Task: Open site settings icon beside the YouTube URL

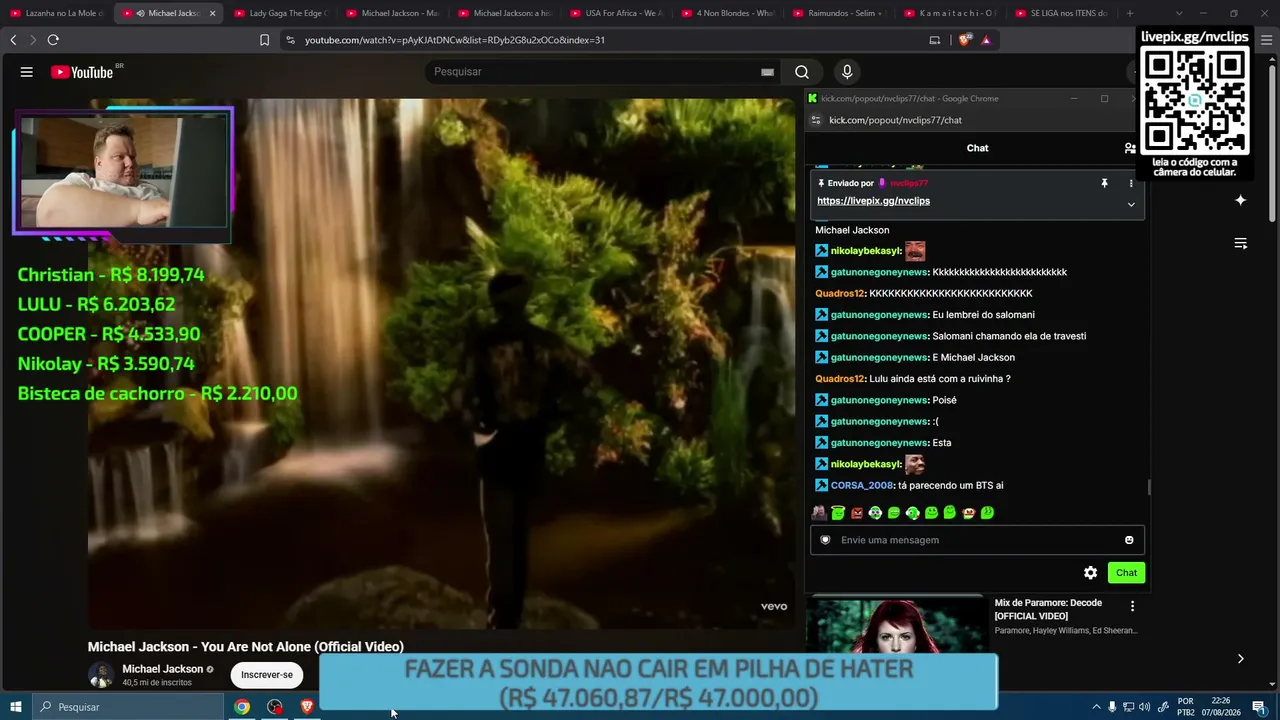Action: click(290, 40)
